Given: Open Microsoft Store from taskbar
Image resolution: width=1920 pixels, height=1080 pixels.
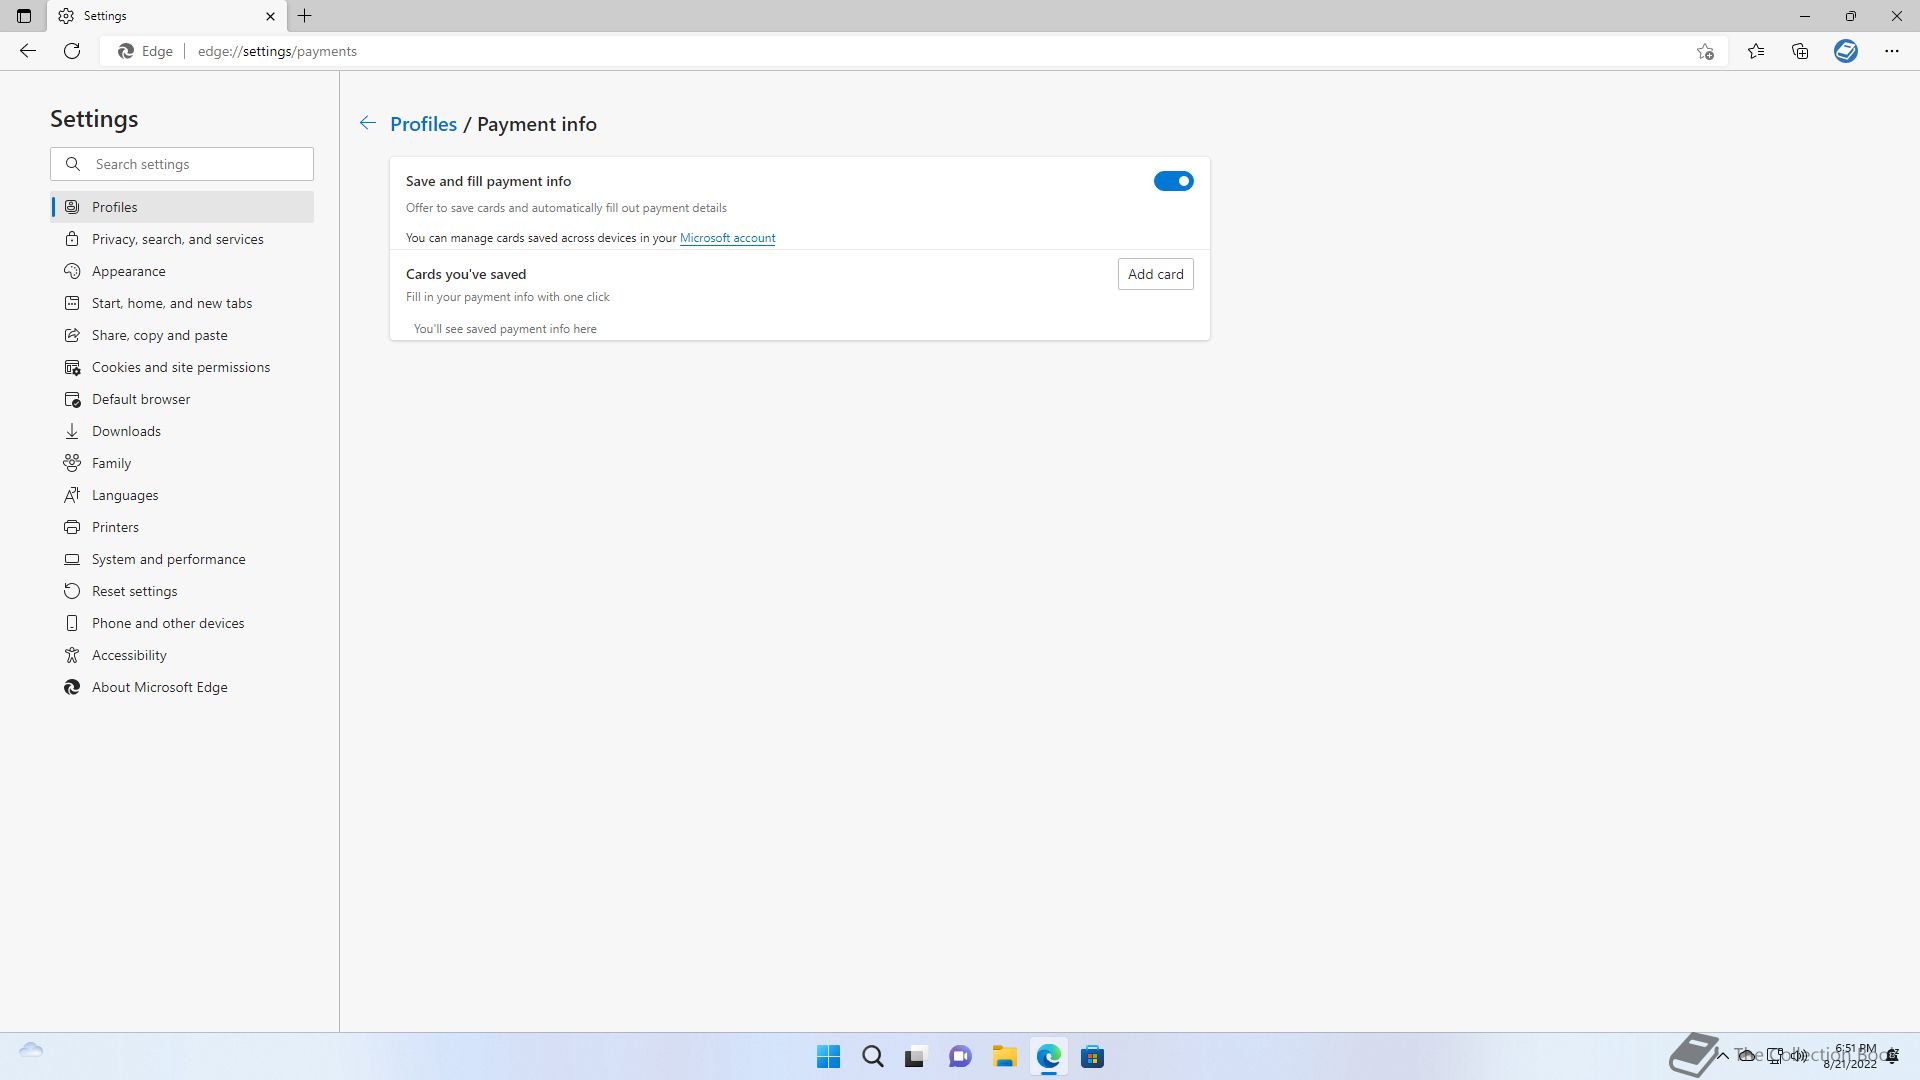Looking at the screenshot, I should click(x=1092, y=1057).
